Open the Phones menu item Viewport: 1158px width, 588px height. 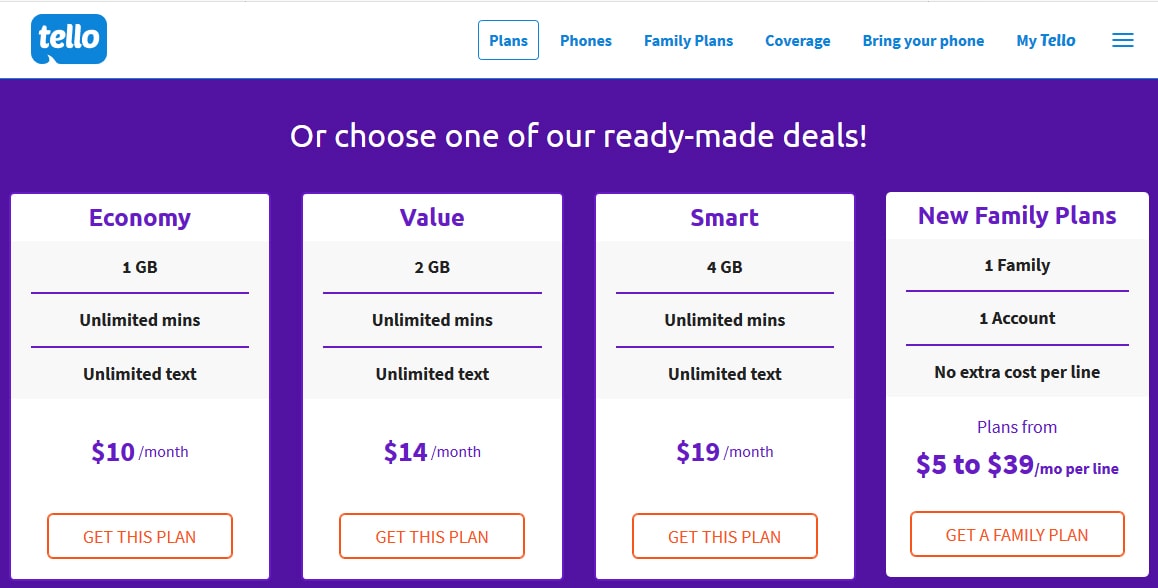tap(586, 41)
